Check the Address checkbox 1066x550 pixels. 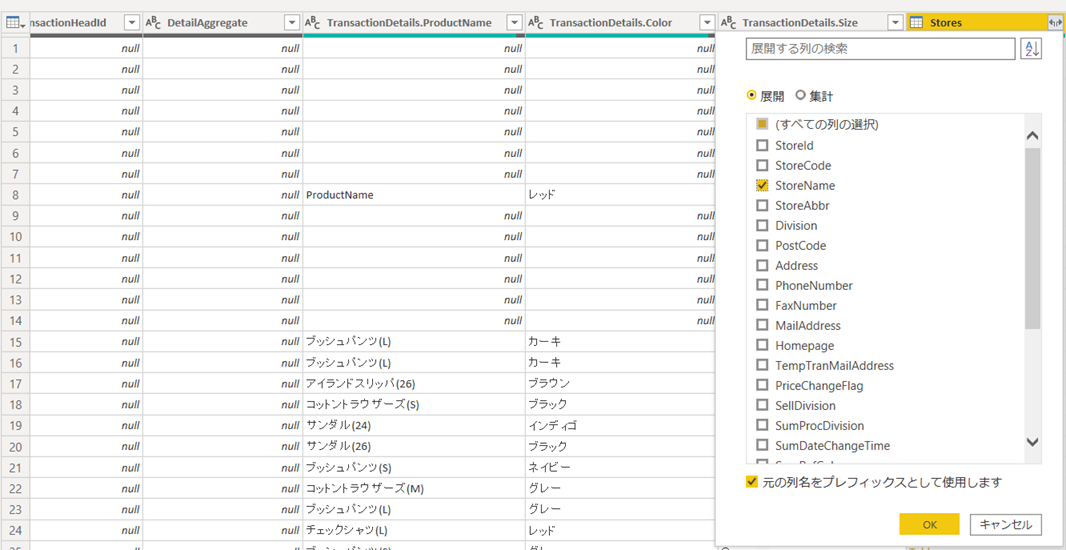pos(762,265)
